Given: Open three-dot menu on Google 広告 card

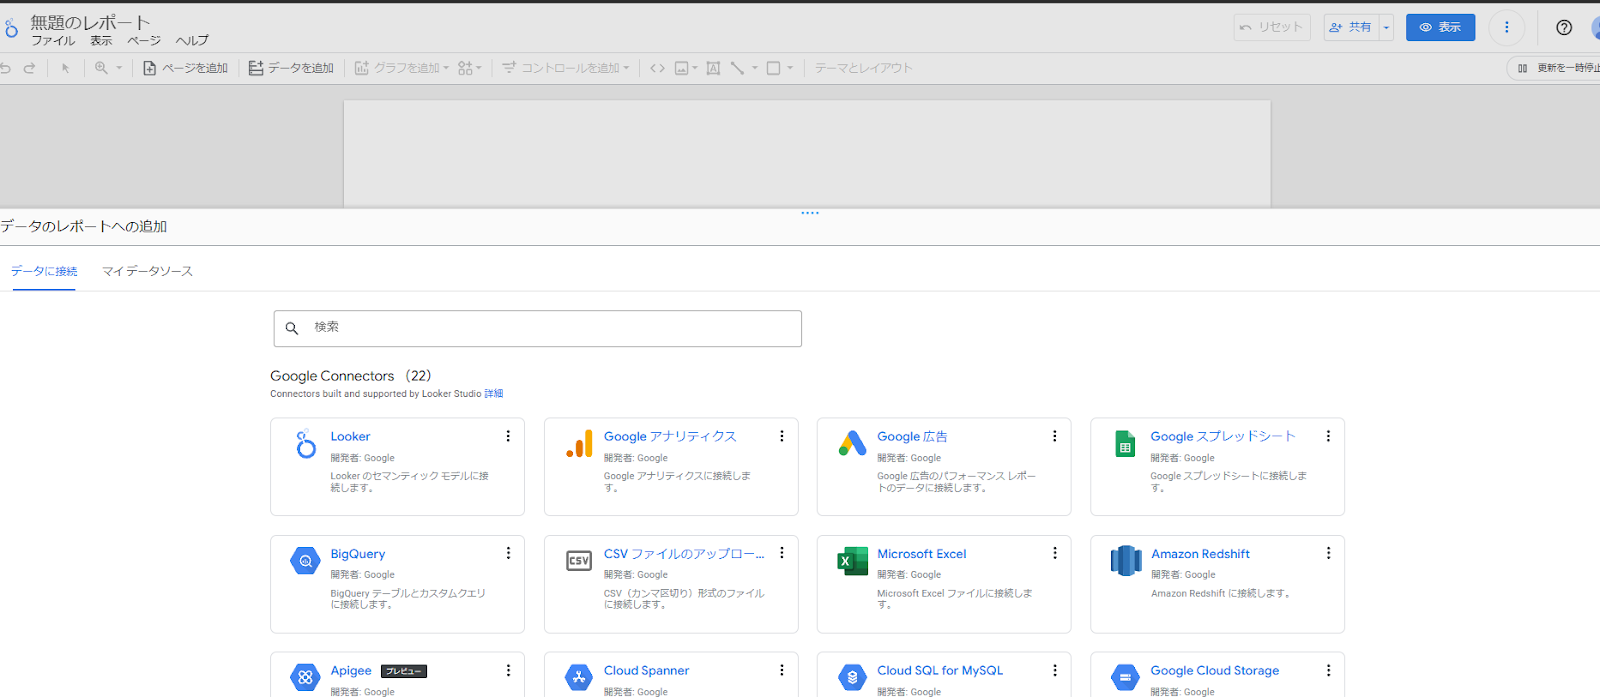Looking at the screenshot, I should pyautogui.click(x=1054, y=436).
